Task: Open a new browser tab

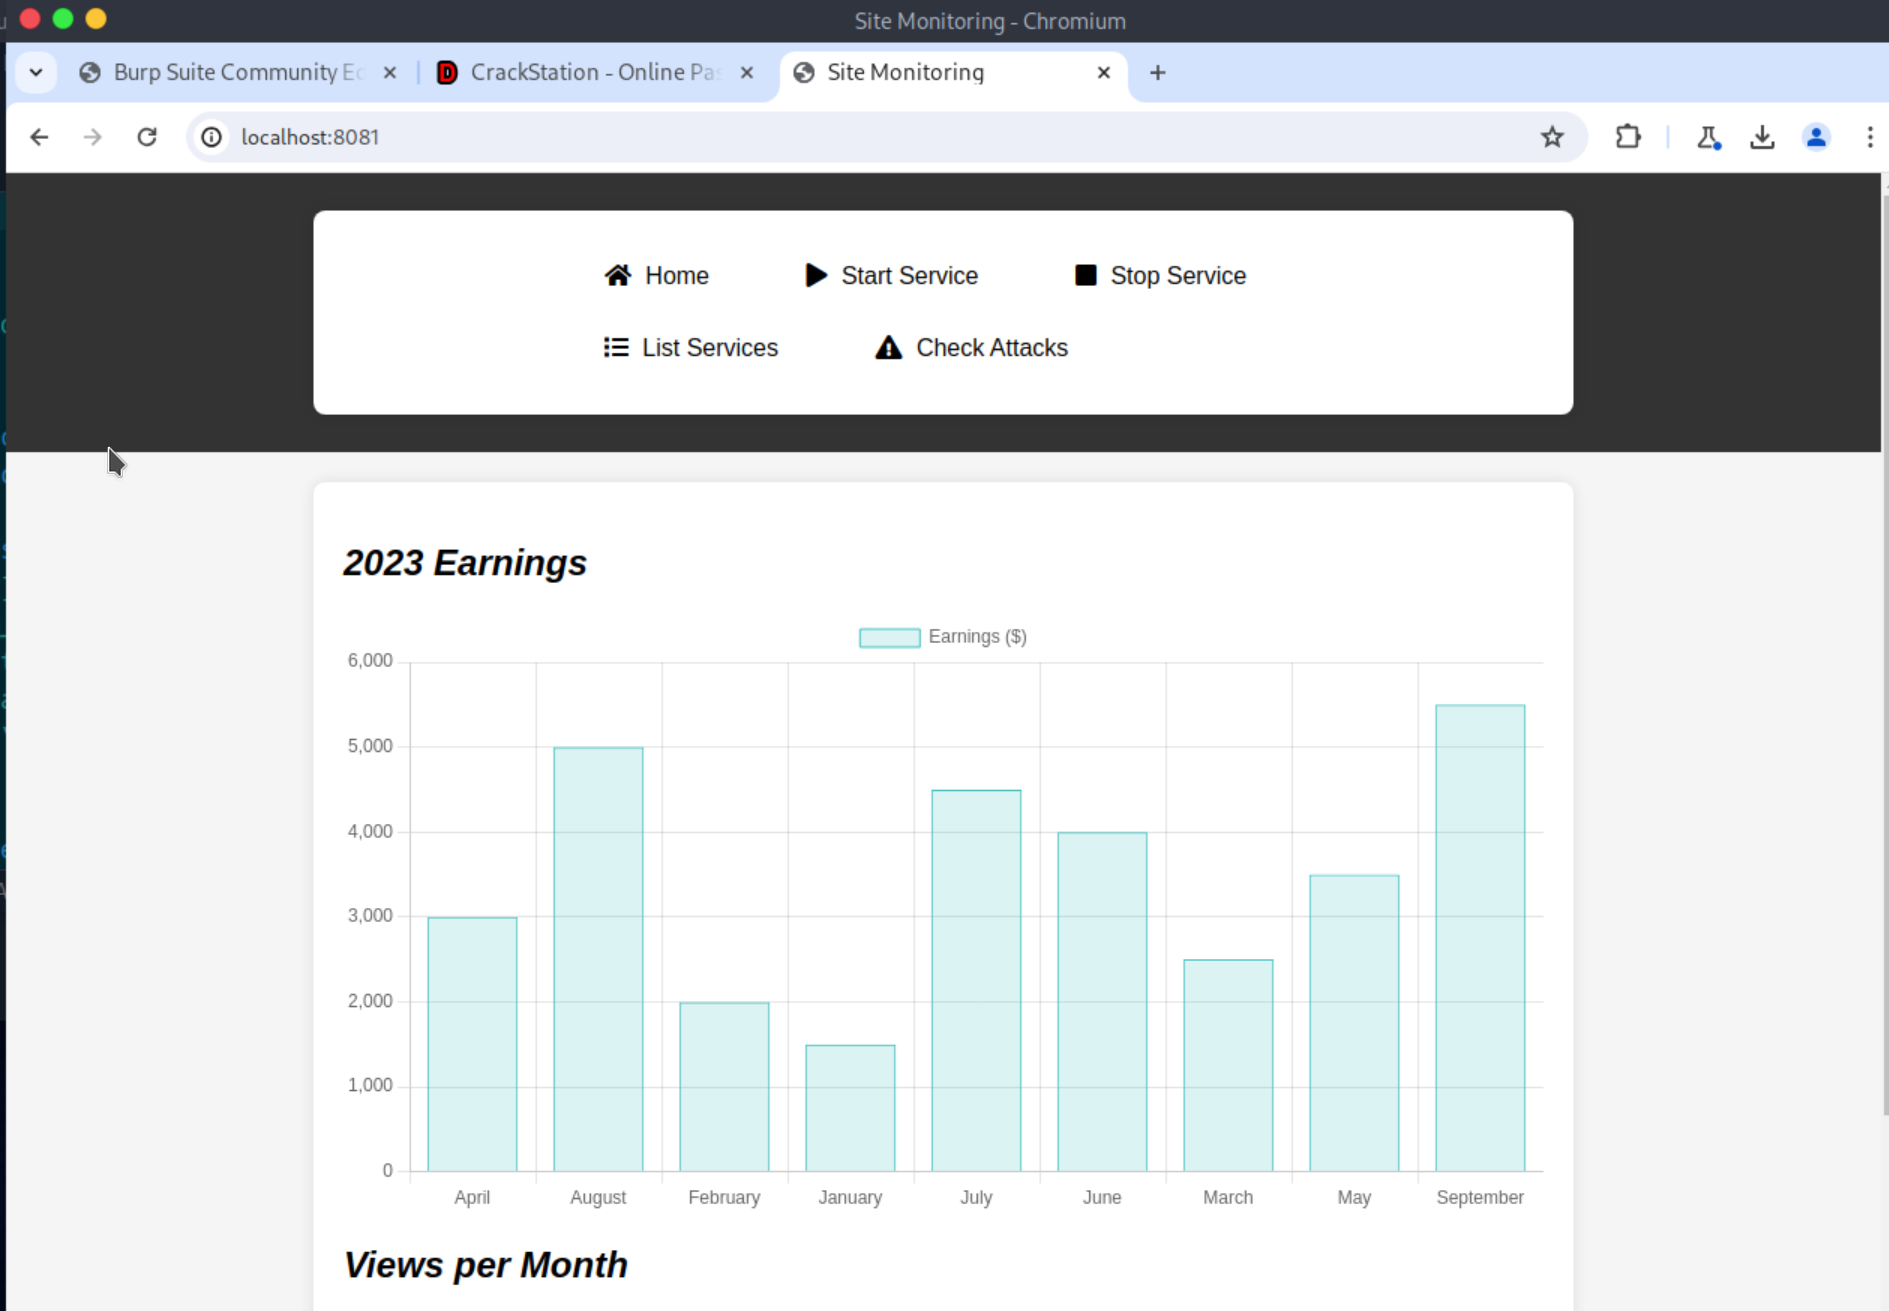Action: click(1157, 72)
